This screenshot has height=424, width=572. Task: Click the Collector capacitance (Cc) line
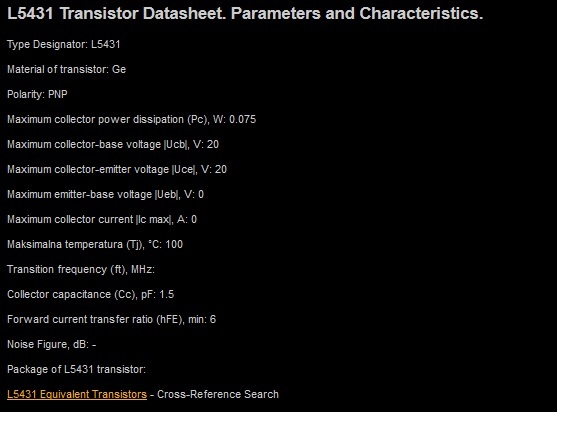click(90, 294)
